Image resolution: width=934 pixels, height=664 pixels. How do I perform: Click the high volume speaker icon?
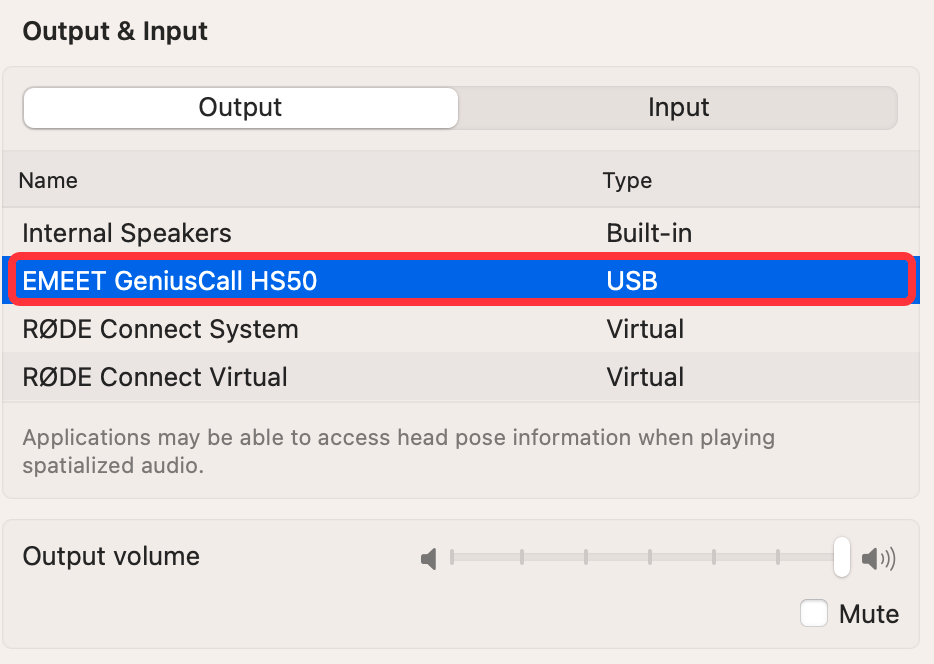tap(879, 559)
